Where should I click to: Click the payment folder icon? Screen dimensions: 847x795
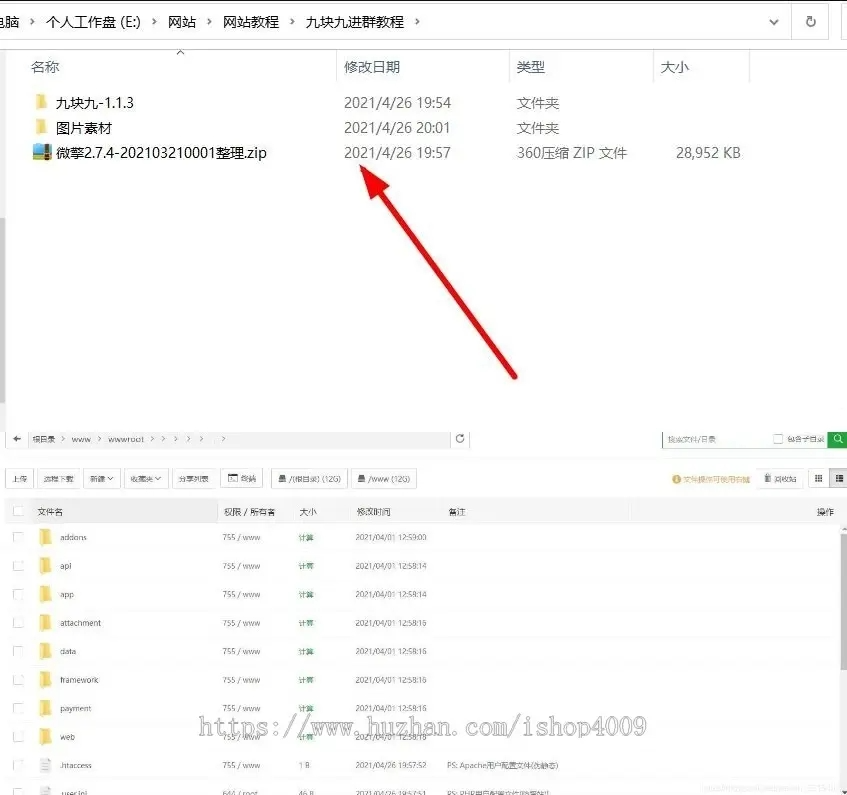[x=45, y=708]
